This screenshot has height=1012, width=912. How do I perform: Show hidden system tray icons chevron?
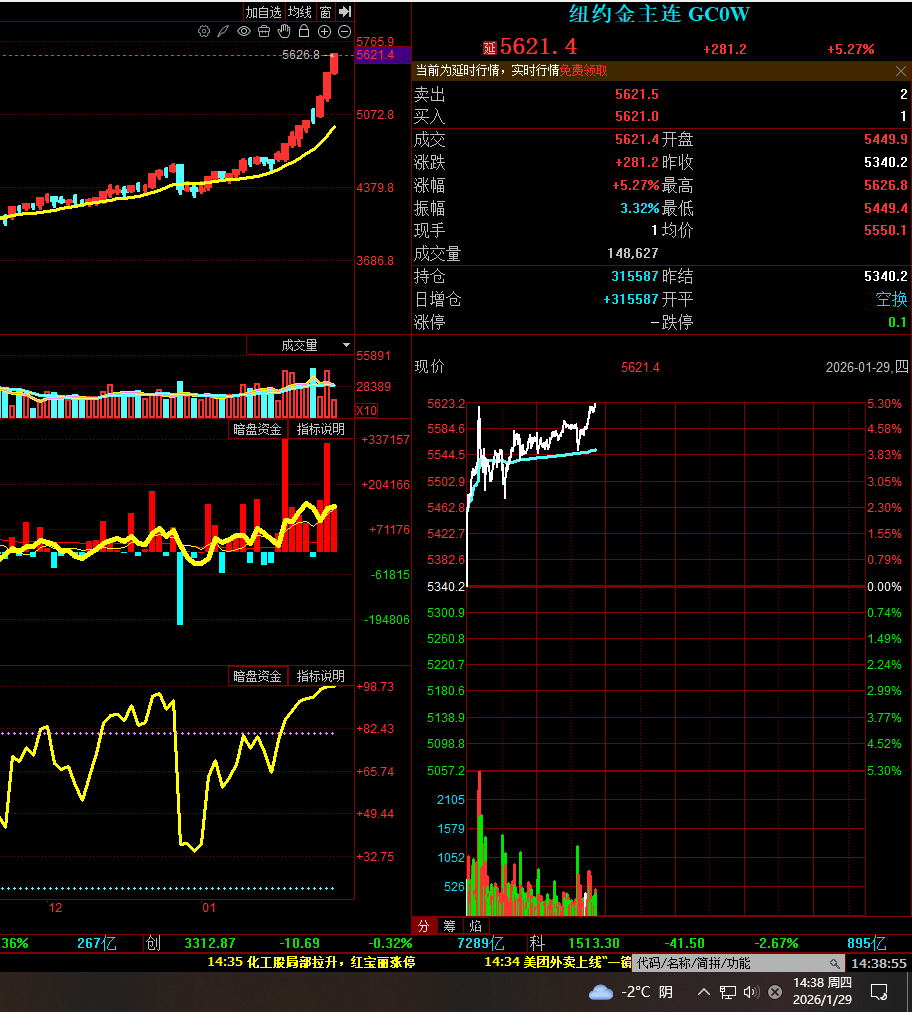[x=704, y=992]
